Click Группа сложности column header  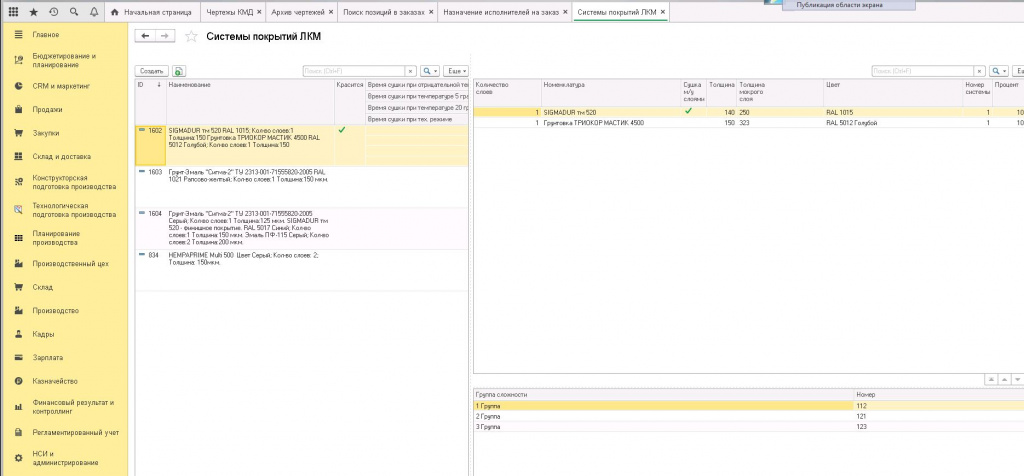tap(664, 395)
